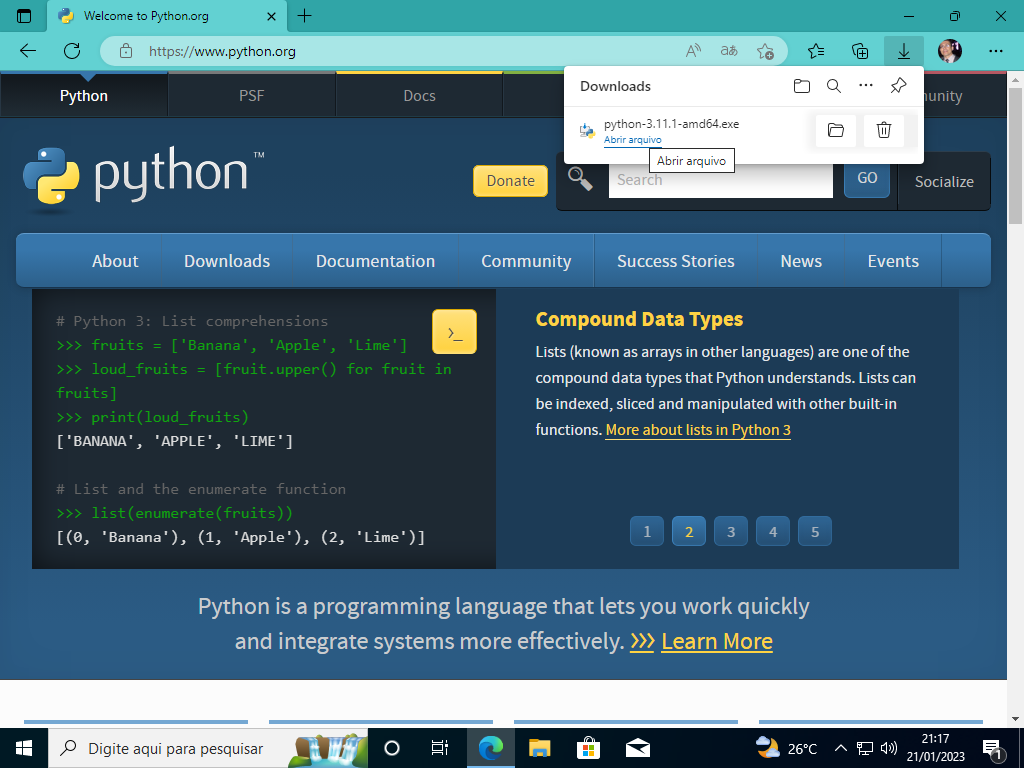Open File Explorer from the taskbar
Viewport: 1024px width, 768px height.
(x=539, y=747)
